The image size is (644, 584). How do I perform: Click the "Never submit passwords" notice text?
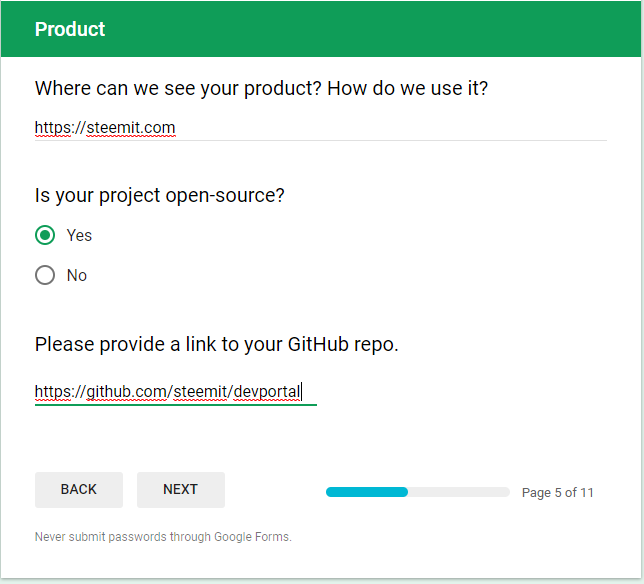point(163,537)
